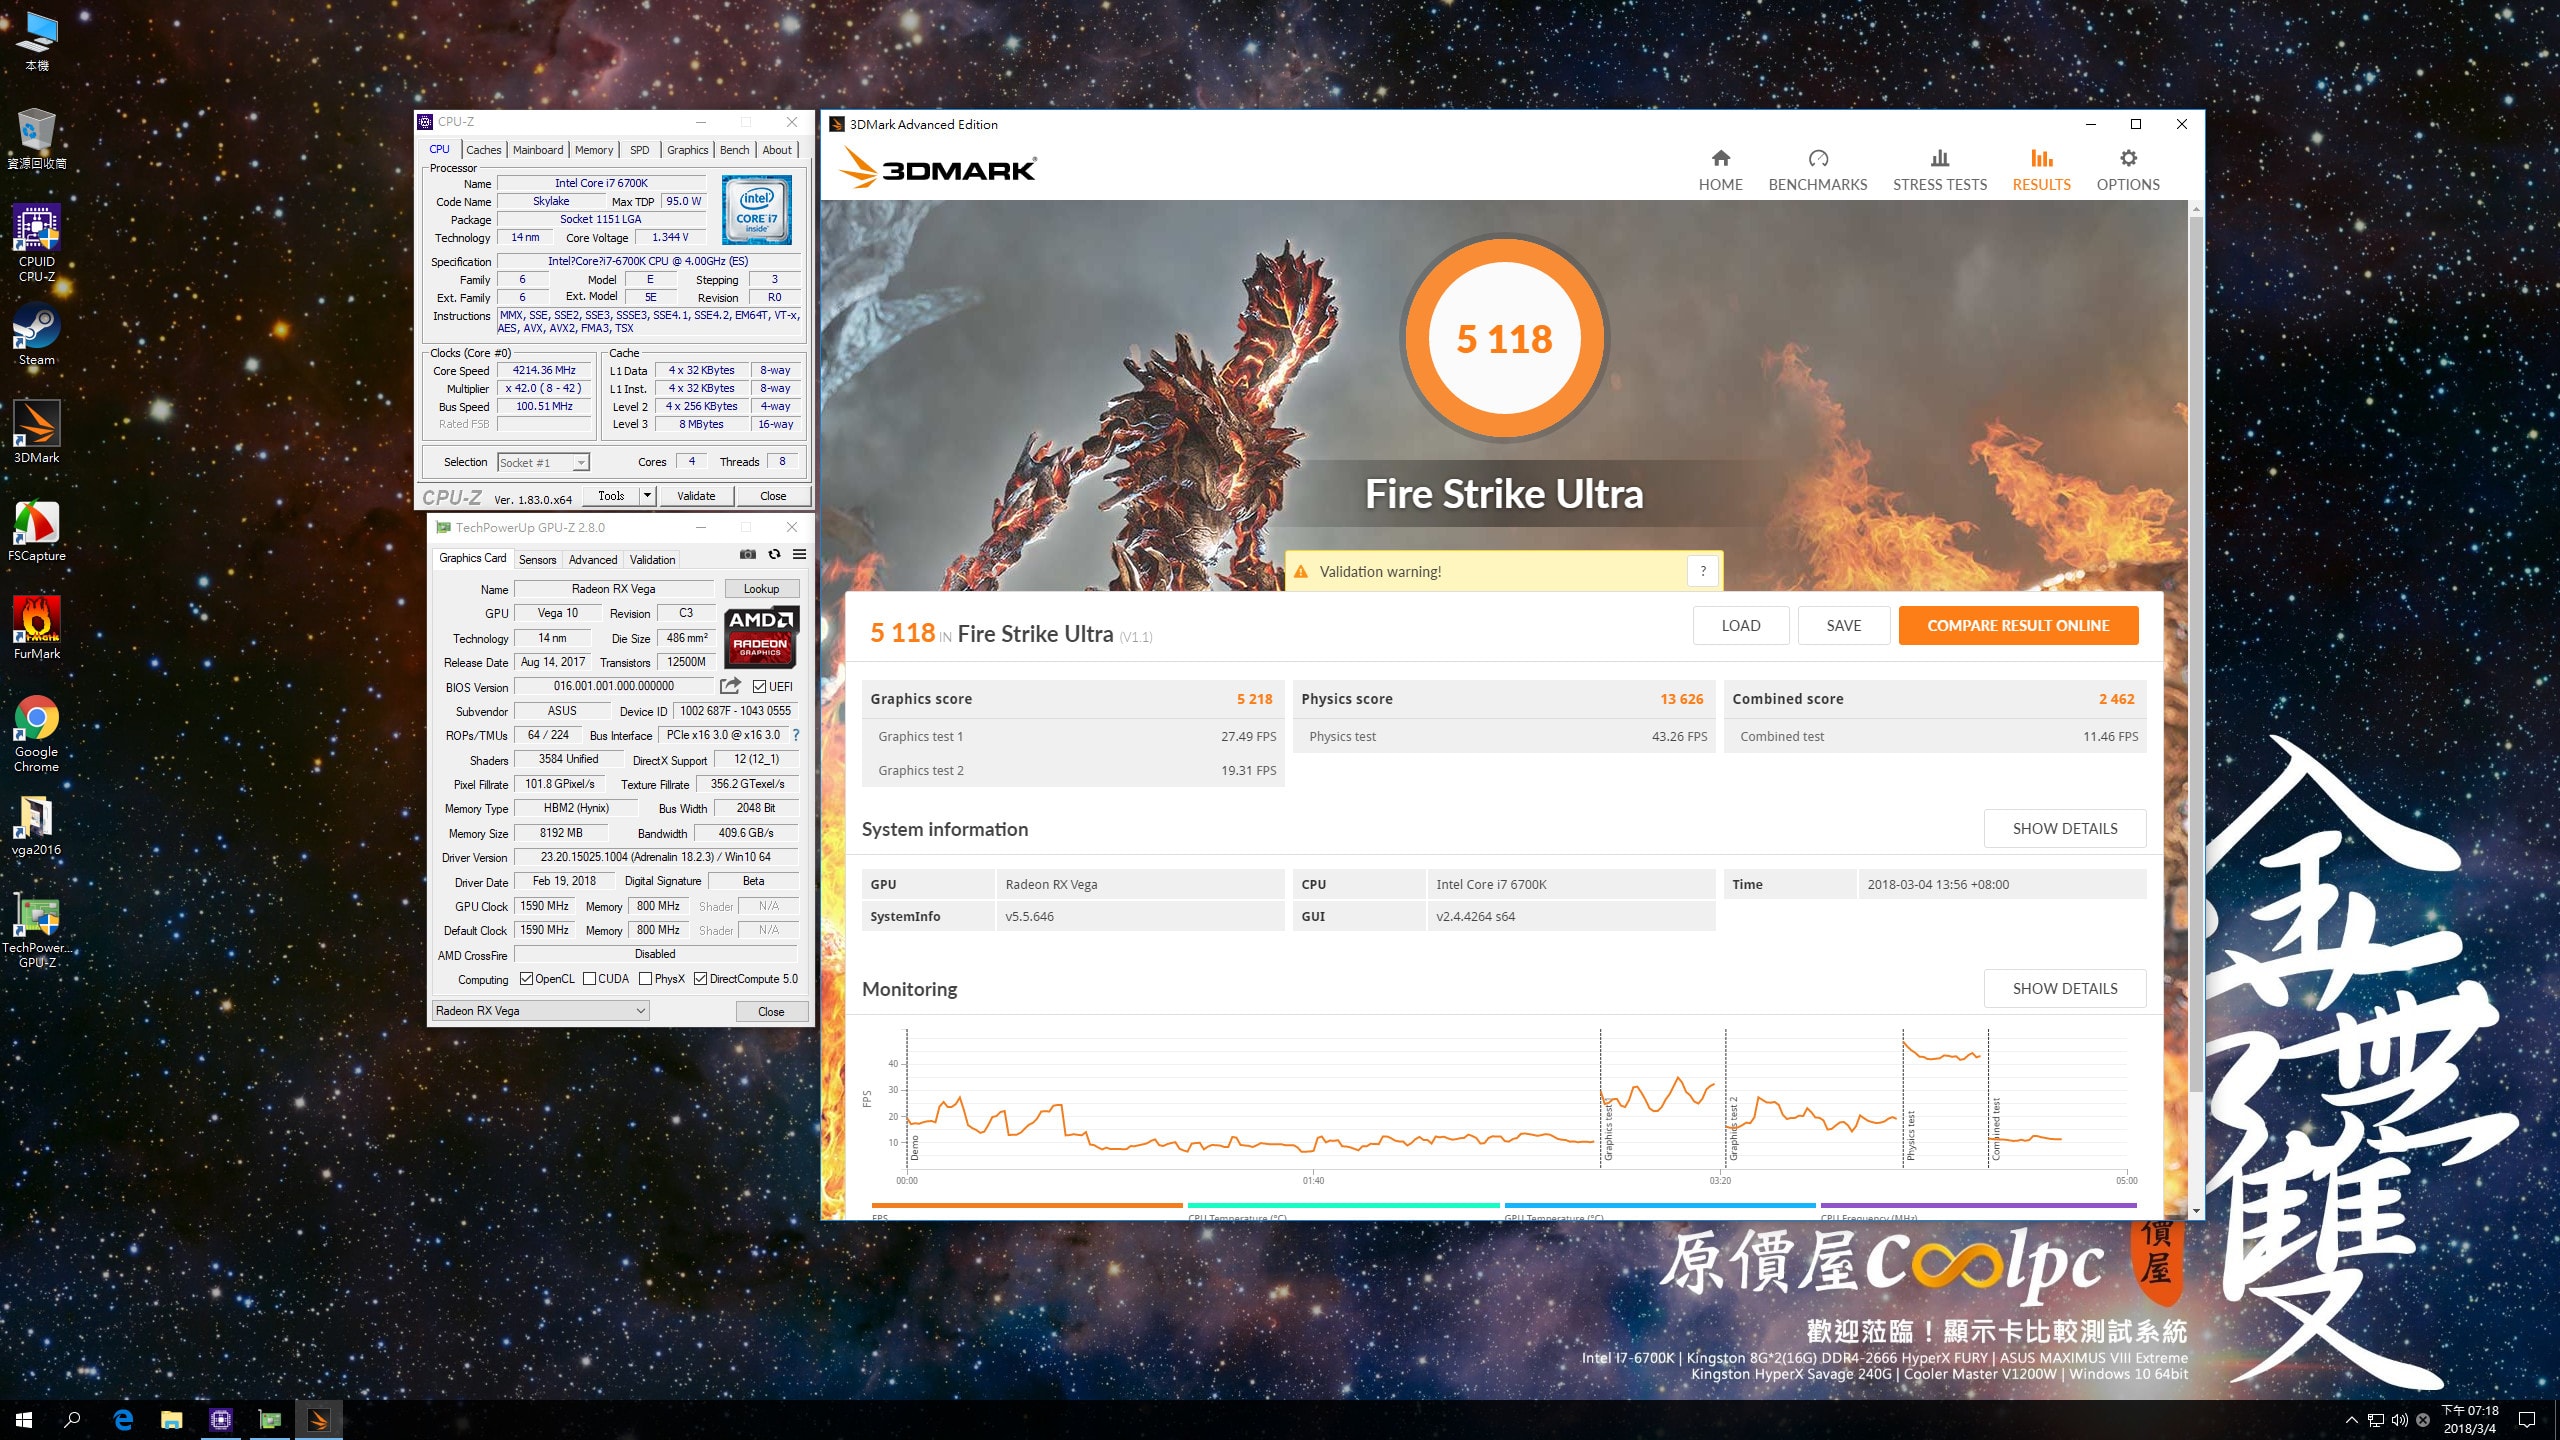
Task: Click the Bus Interface question mark in GPU-Z
Action: [796, 735]
